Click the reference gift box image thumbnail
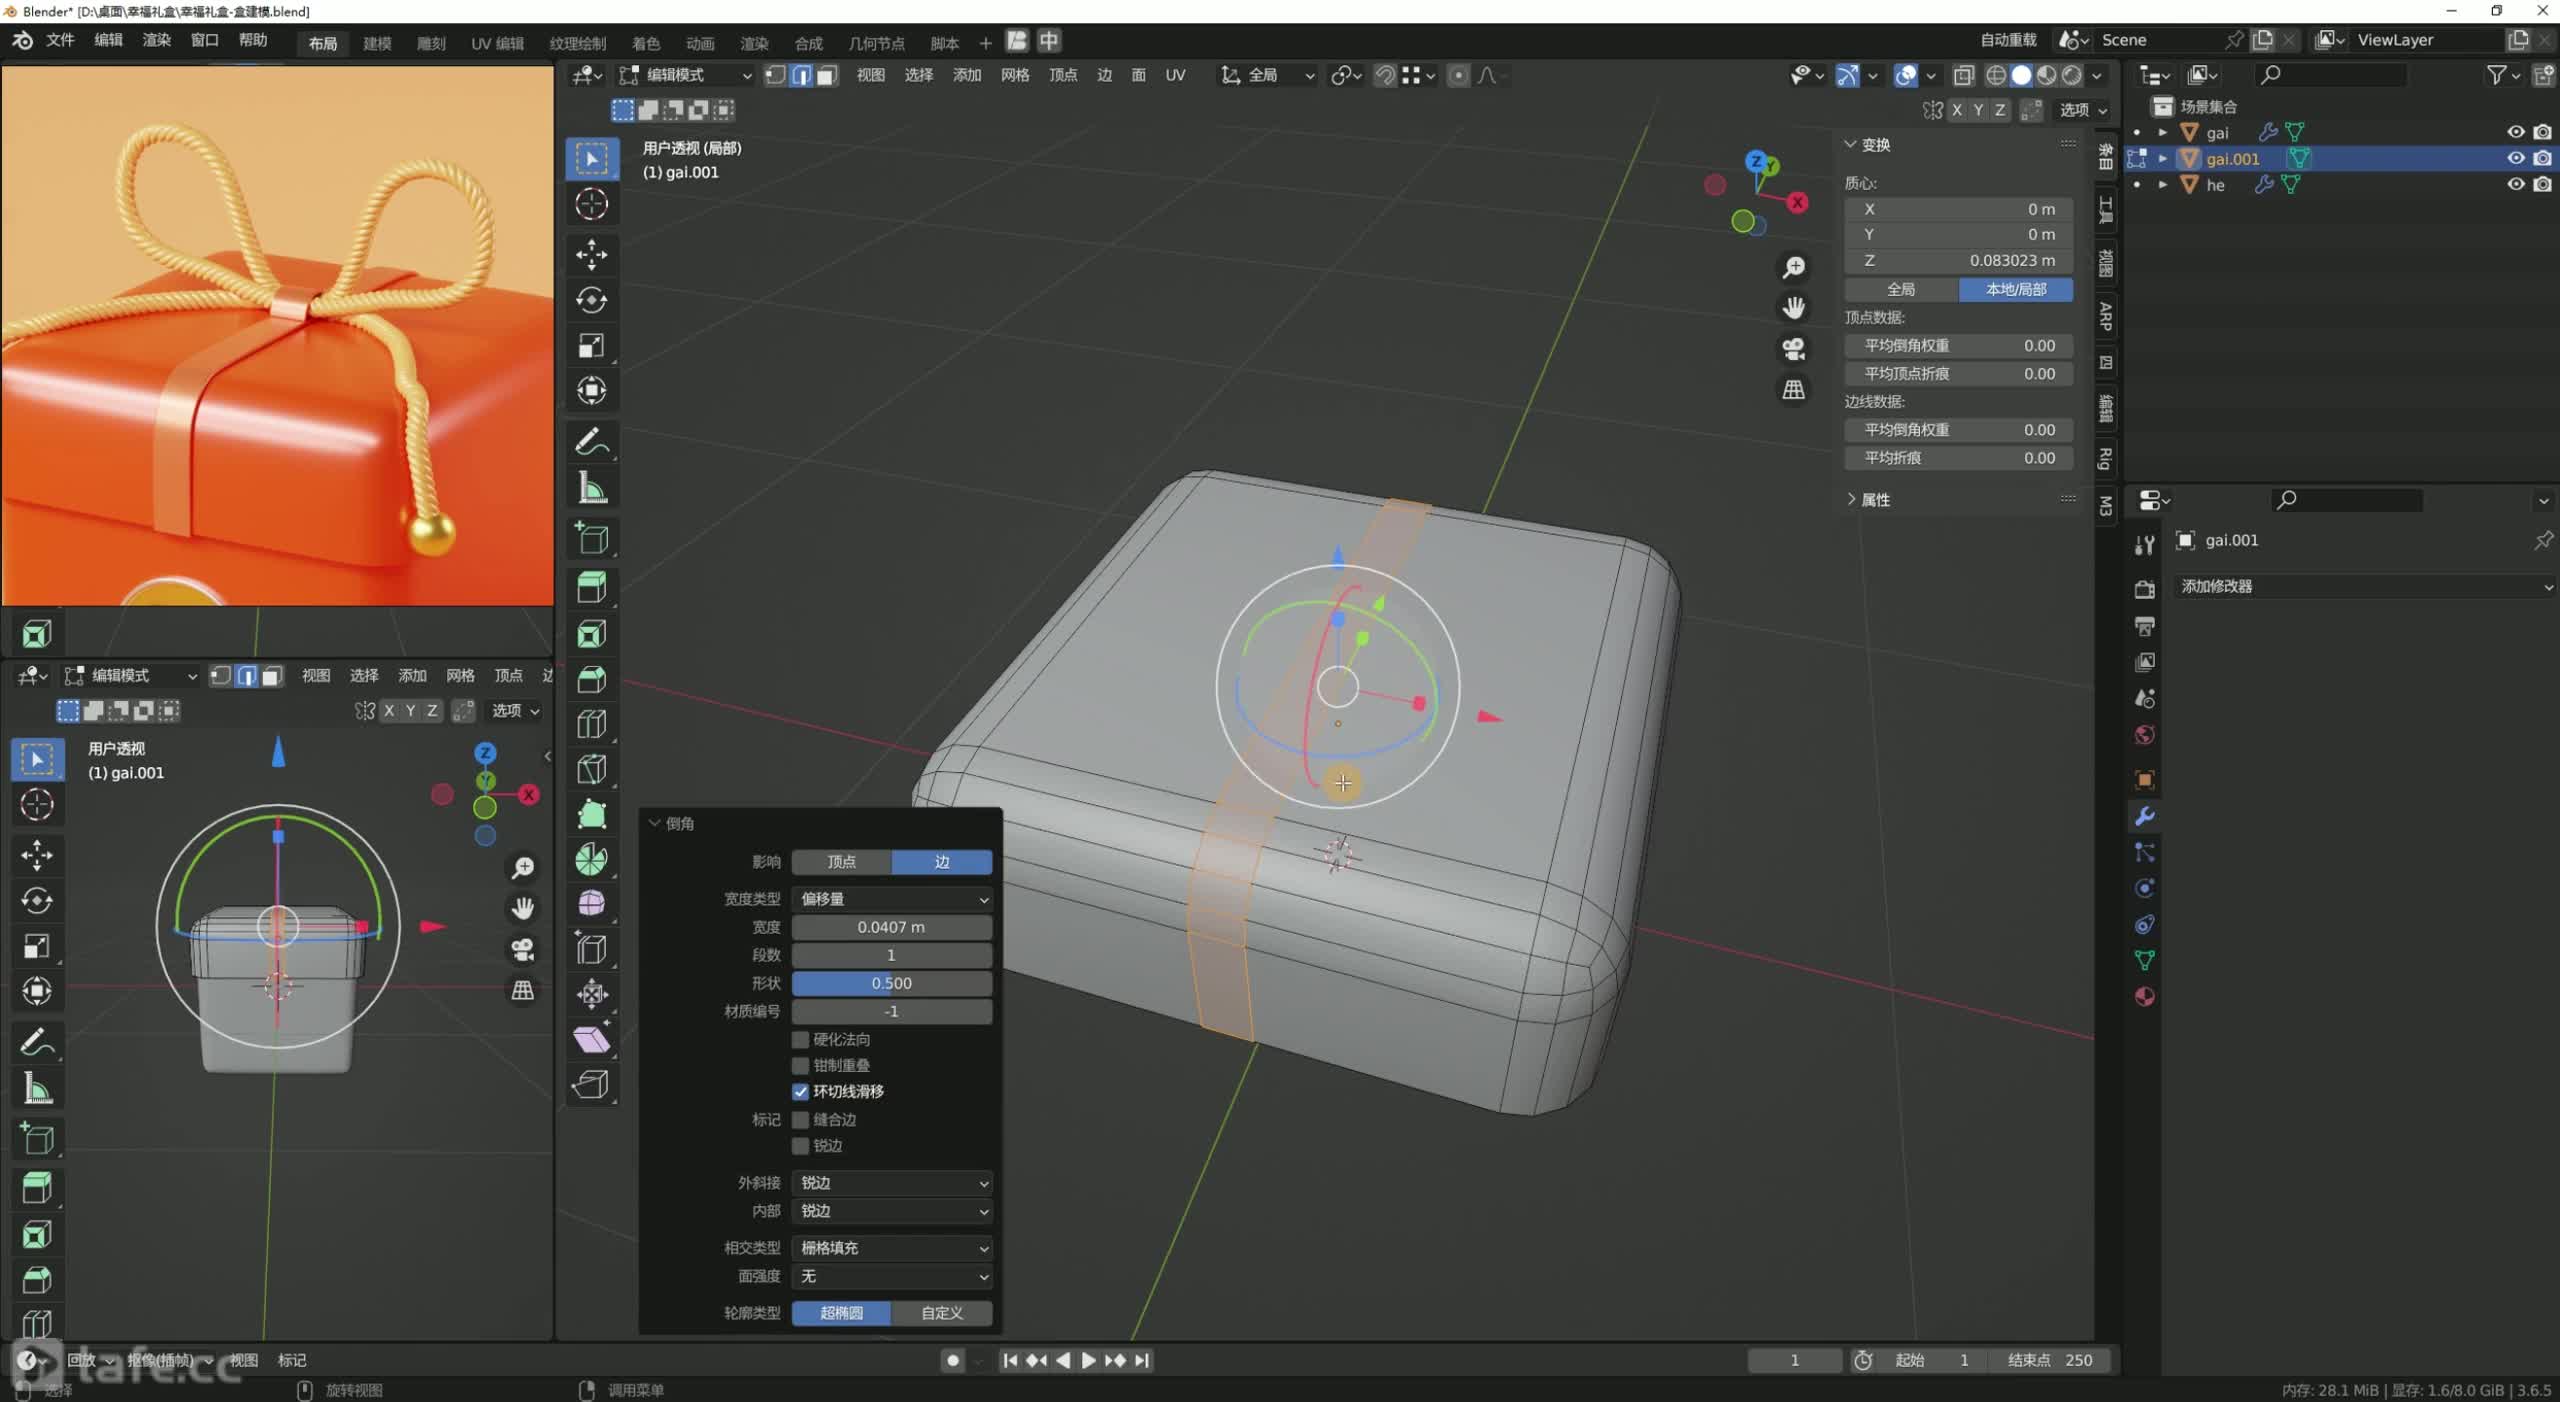Screen dimensions: 2560x1402 point(278,335)
